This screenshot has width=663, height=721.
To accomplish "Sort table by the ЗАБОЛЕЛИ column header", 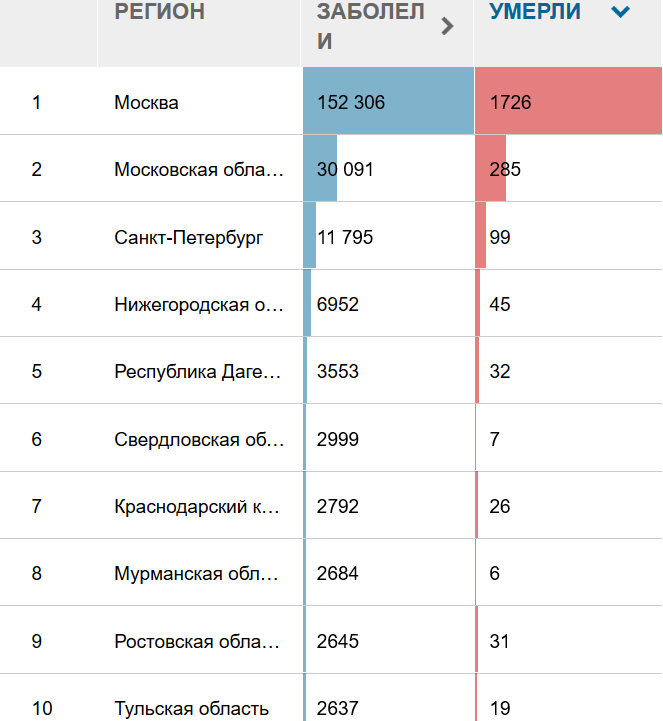I will pos(370,26).
